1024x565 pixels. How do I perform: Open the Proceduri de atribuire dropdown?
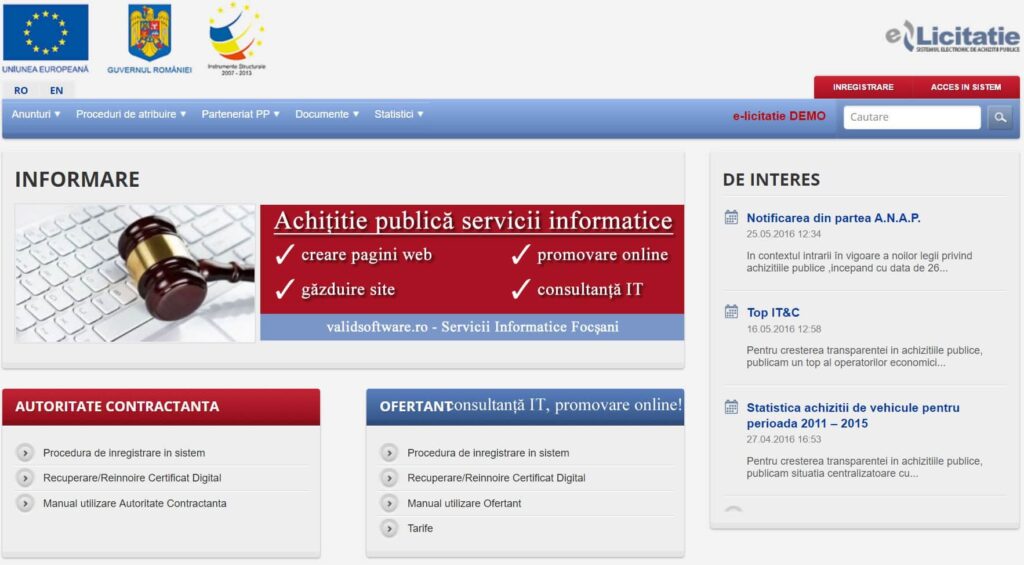point(131,114)
